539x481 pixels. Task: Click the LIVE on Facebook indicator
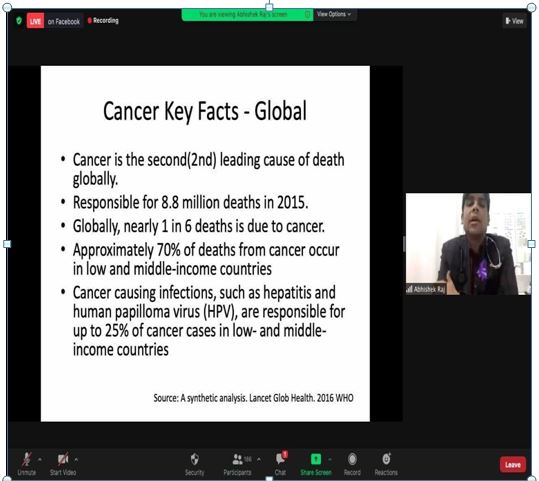coord(54,21)
